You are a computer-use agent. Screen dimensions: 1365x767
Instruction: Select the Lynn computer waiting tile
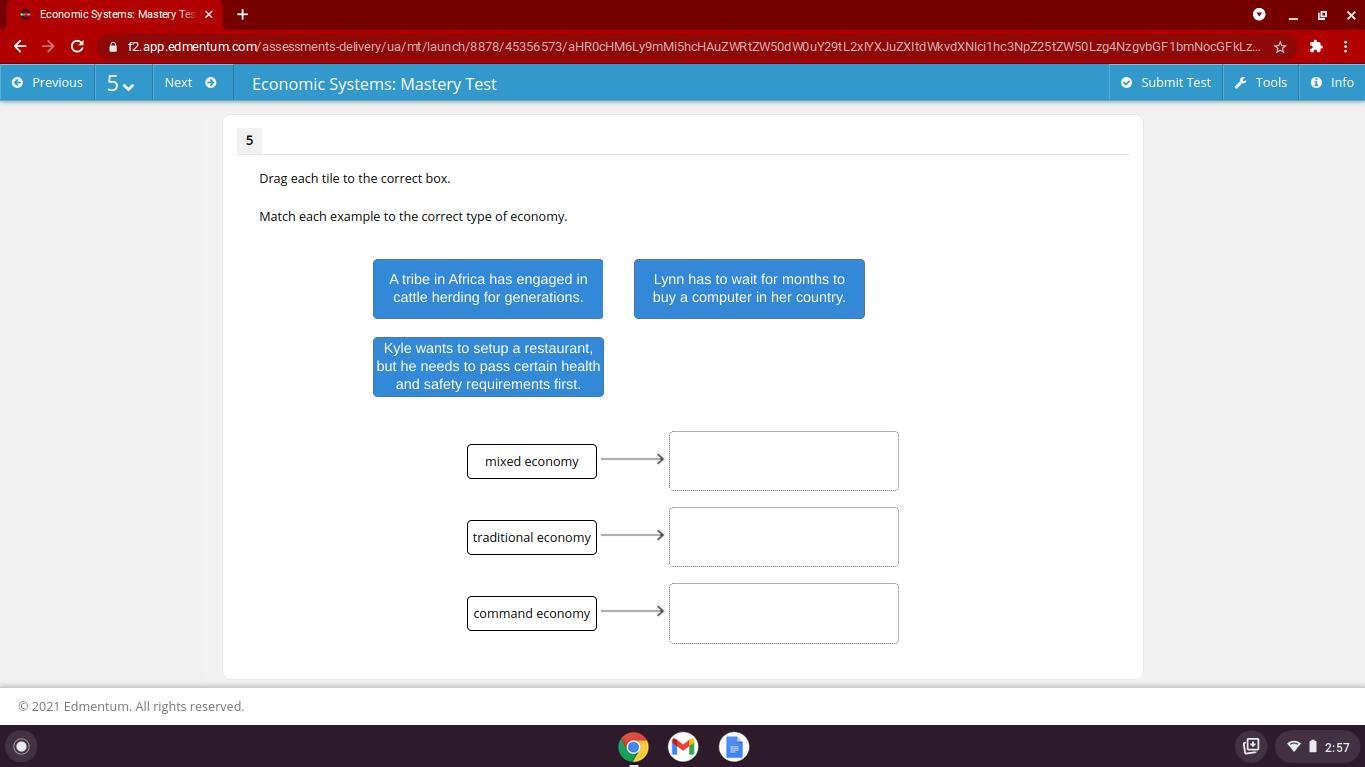[749, 288]
